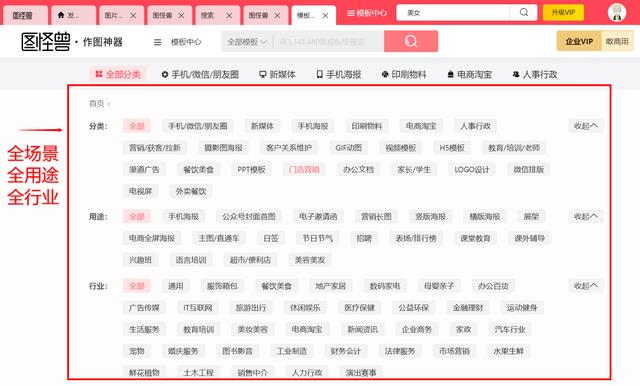Click the 敢商用 button
This screenshot has width=640, height=386.
pyautogui.click(x=617, y=41)
